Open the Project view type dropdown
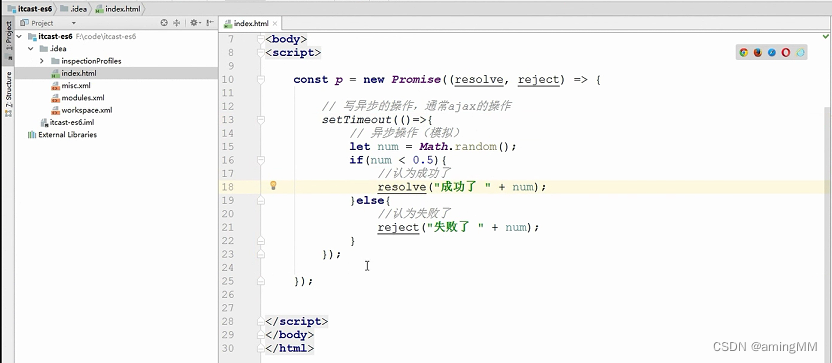 [74, 23]
